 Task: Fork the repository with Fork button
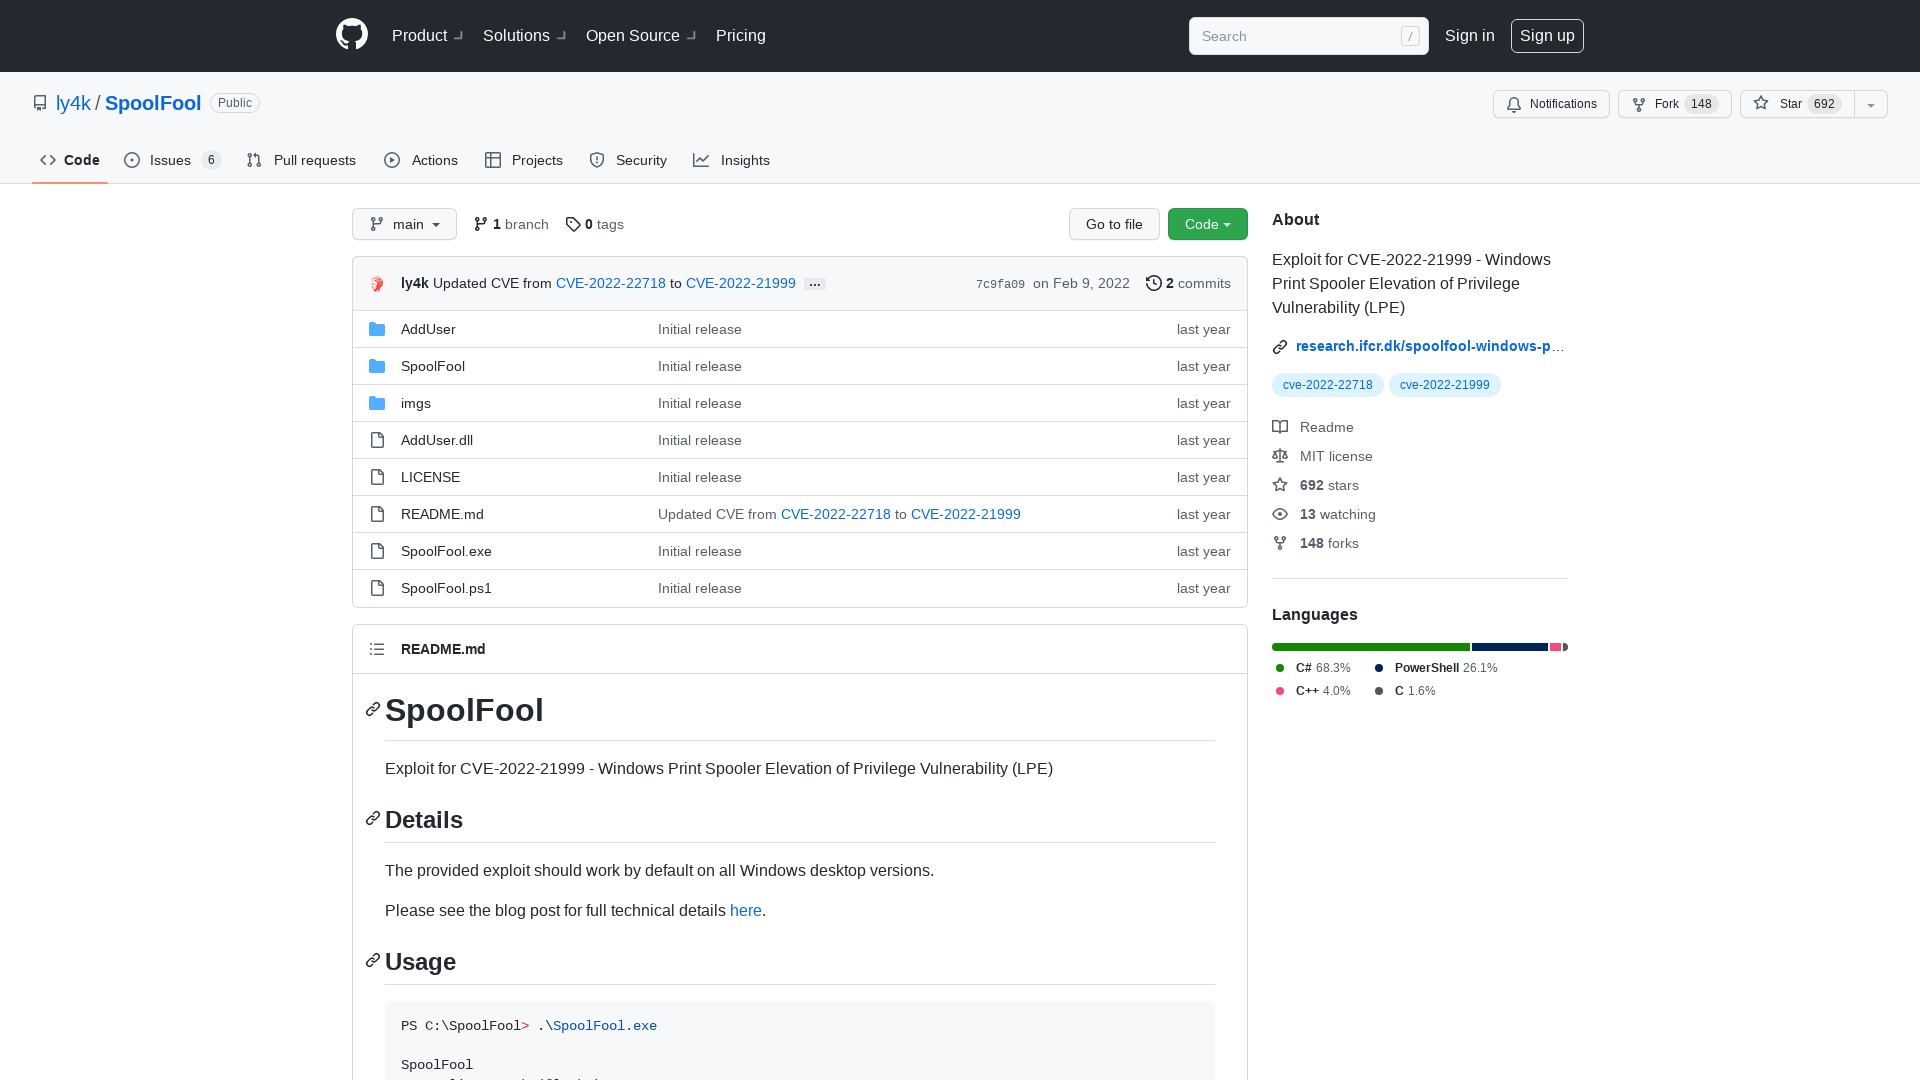pos(1675,104)
